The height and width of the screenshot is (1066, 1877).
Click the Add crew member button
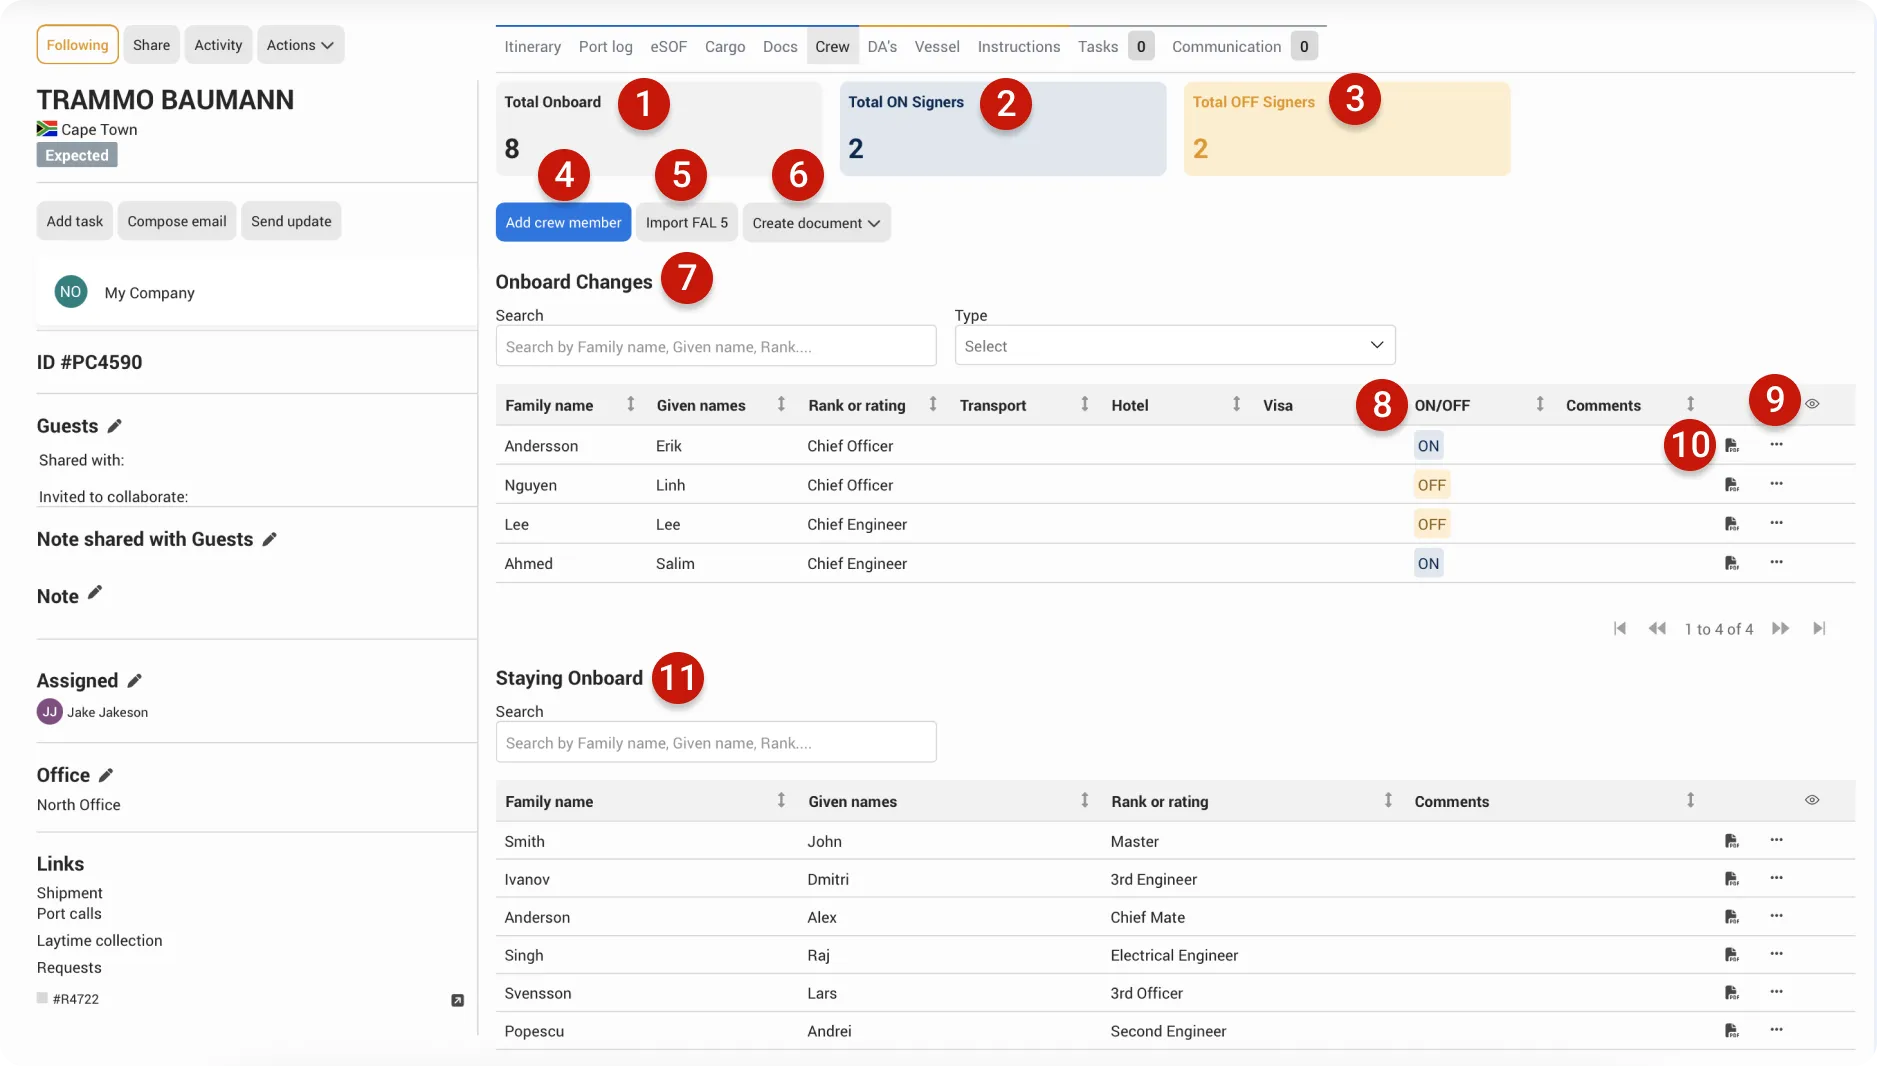click(563, 222)
